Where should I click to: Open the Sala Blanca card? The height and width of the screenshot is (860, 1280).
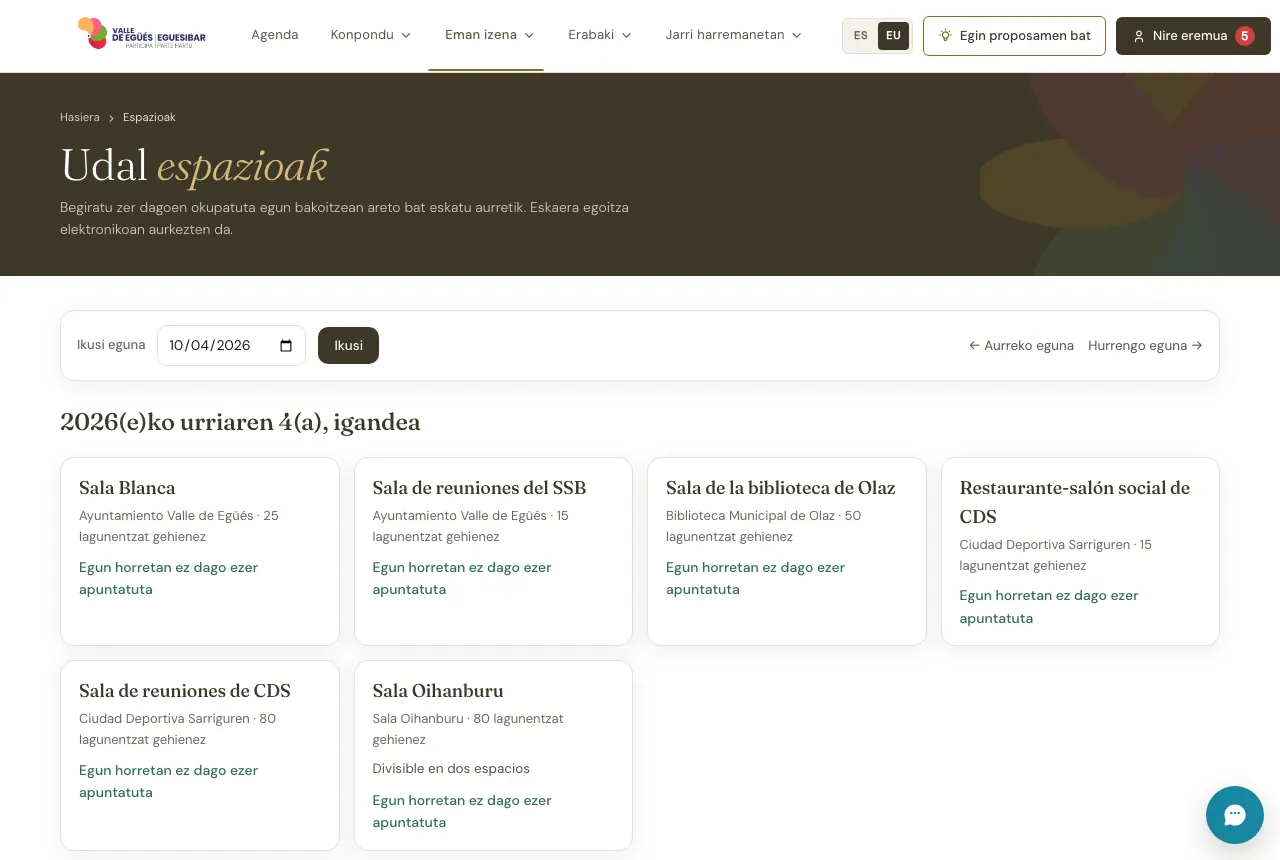(200, 551)
